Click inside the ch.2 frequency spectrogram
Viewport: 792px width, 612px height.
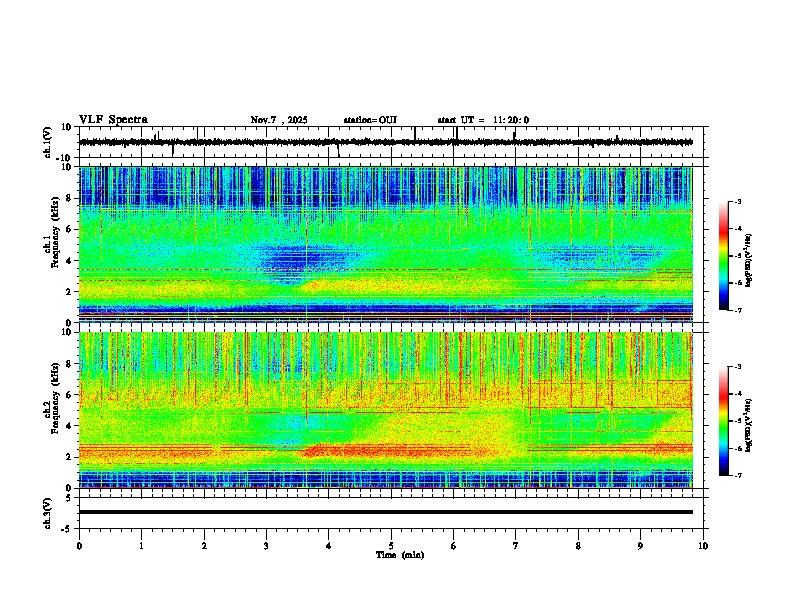(386, 410)
